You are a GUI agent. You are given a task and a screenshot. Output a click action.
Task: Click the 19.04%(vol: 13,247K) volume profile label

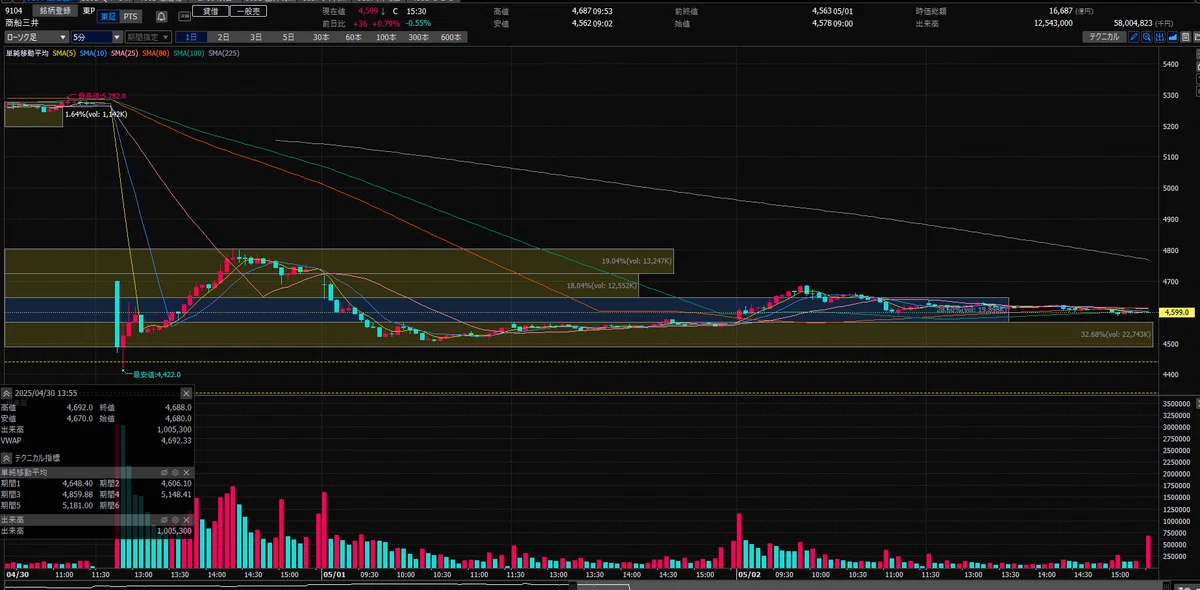(x=637, y=261)
